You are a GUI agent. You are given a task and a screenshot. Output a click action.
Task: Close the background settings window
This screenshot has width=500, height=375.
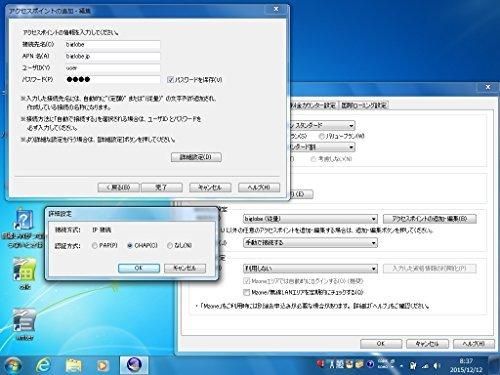[x=488, y=87]
